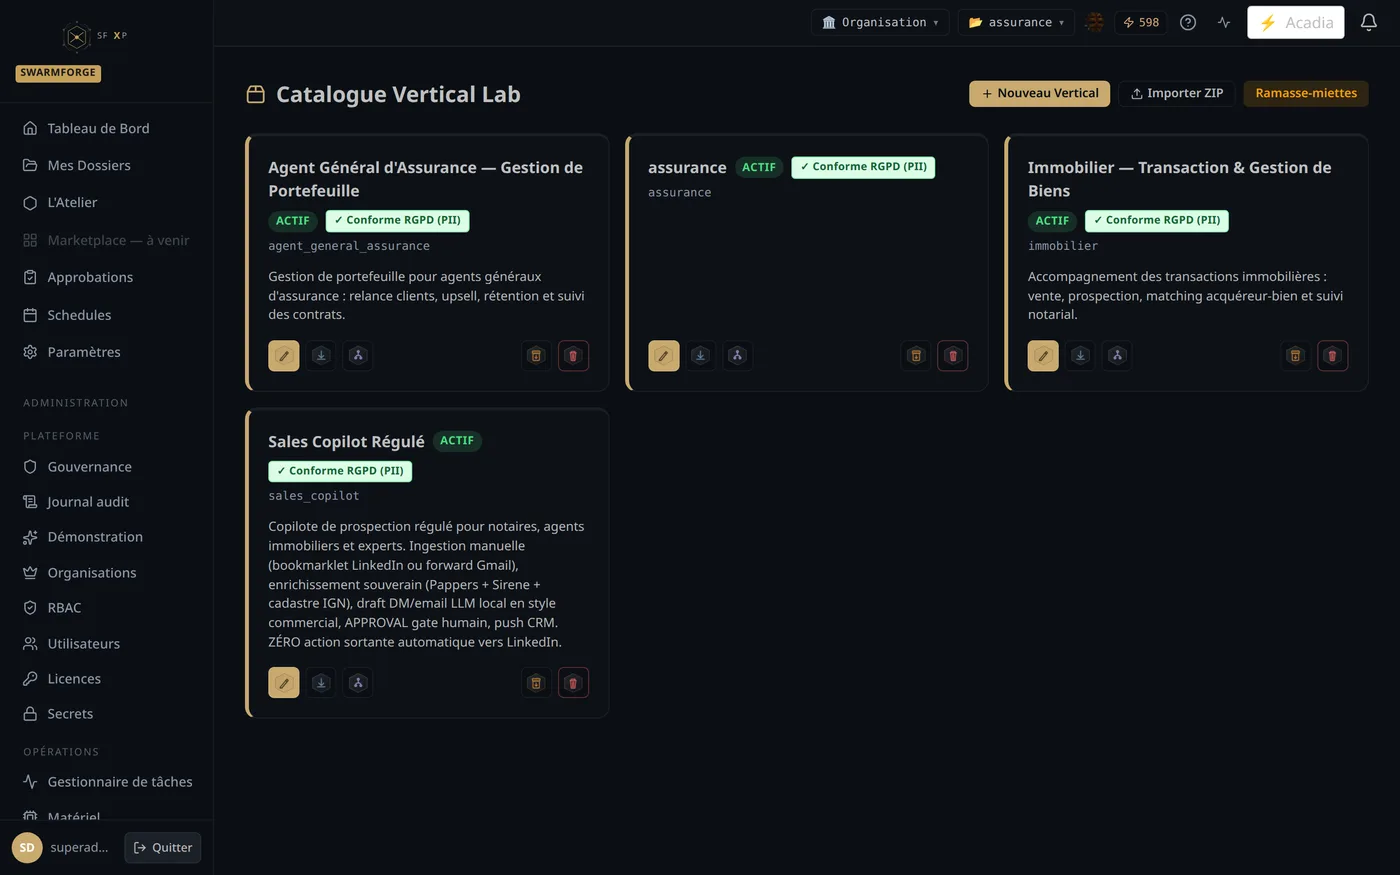Download the Immobilier vertical
Screen dimensions: 1400x875
(1080, 356)
